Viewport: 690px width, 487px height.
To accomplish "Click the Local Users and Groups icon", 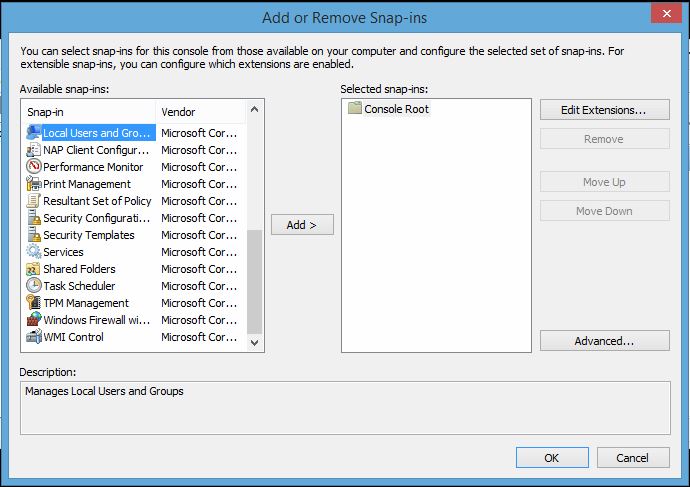I will (34, 133).
